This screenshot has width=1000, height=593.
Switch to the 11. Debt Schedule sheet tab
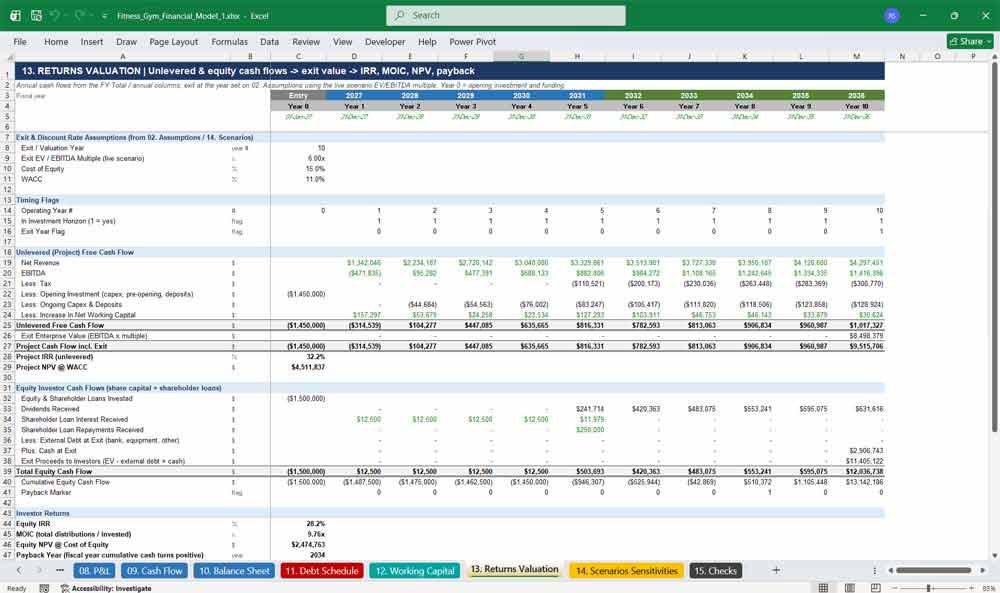(322, 571)
